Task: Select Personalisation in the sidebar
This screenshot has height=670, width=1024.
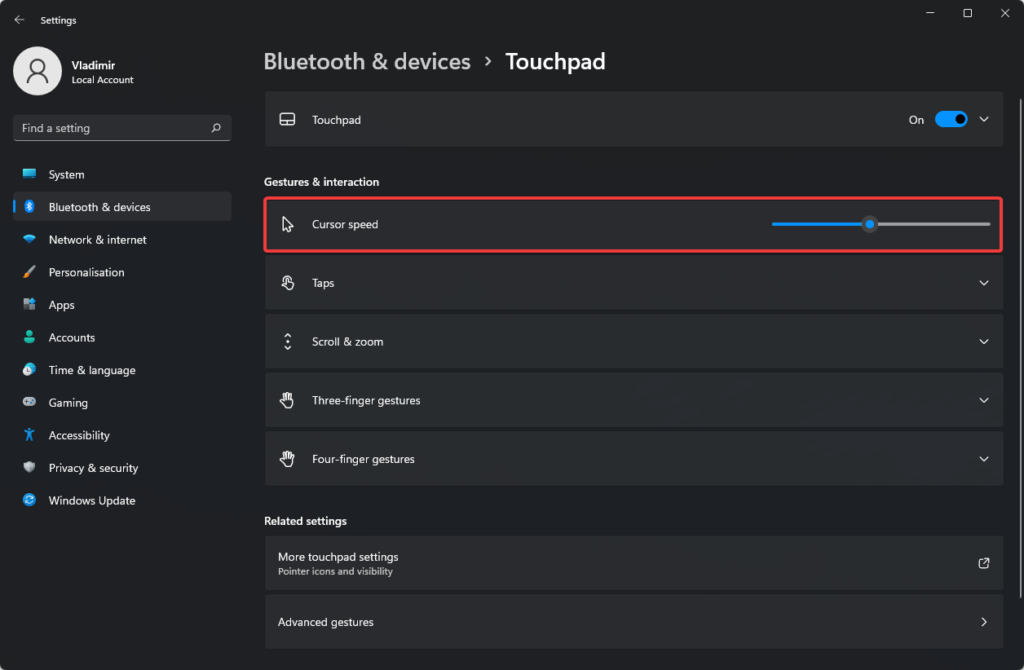Action: click(x=88, y=271)
